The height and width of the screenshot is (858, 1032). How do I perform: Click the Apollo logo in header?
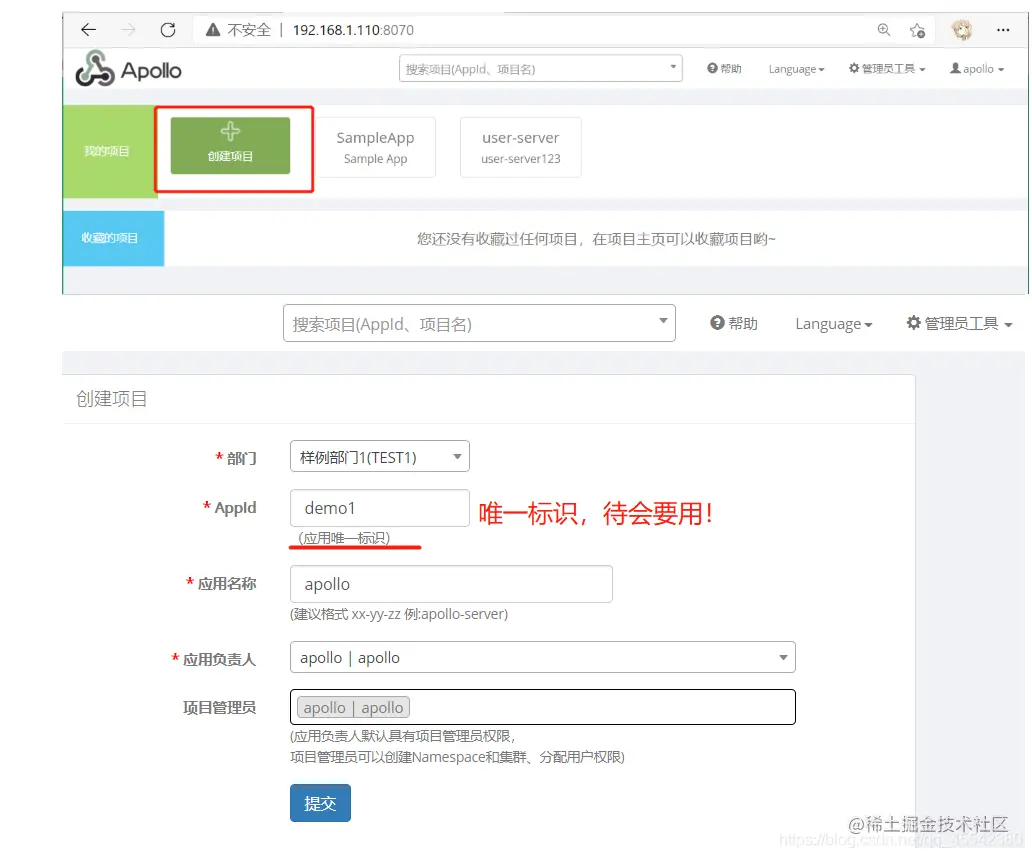[x=128, y=69]
